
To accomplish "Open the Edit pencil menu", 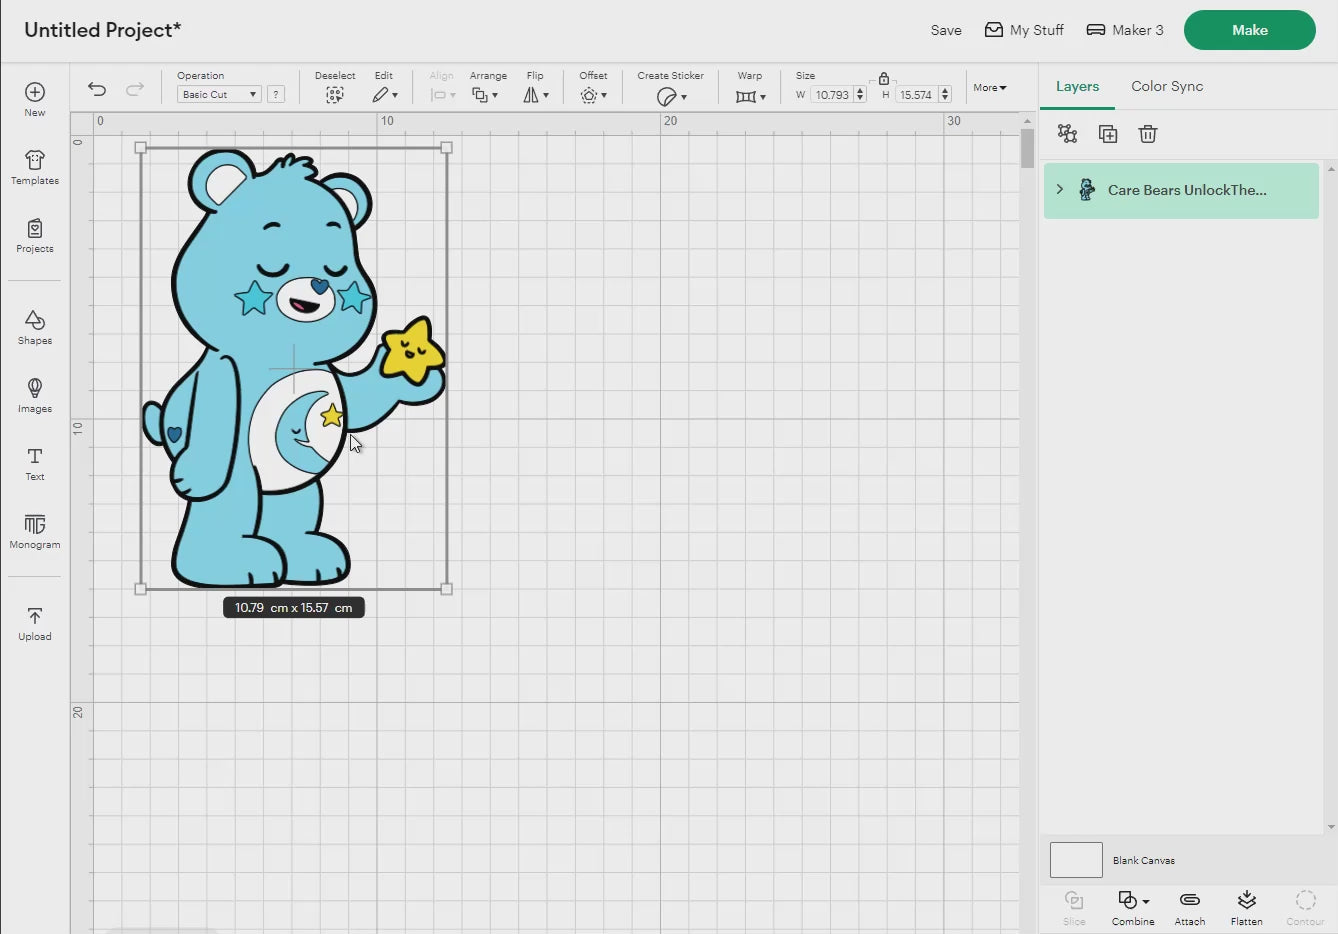I will [x=384, y=95].
